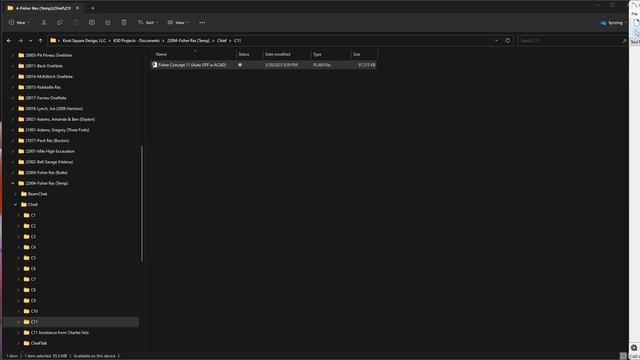Open a new File Explorer tab

tap(93, 8)
